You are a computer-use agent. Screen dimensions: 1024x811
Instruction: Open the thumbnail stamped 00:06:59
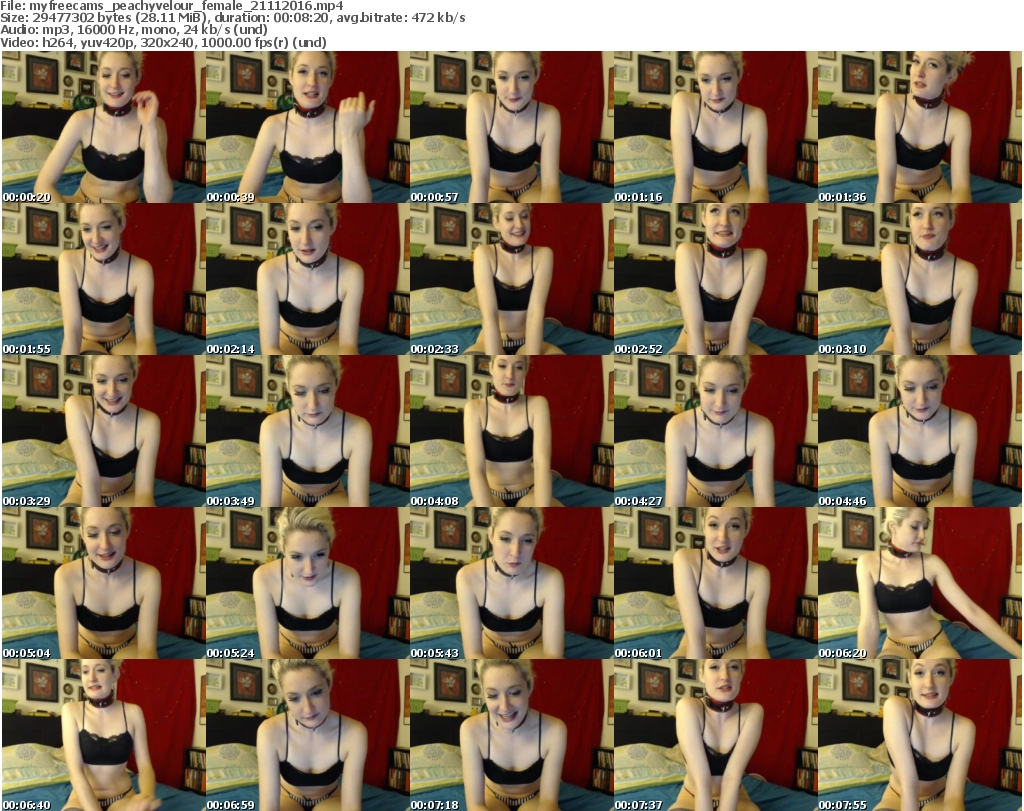point(308,735)
